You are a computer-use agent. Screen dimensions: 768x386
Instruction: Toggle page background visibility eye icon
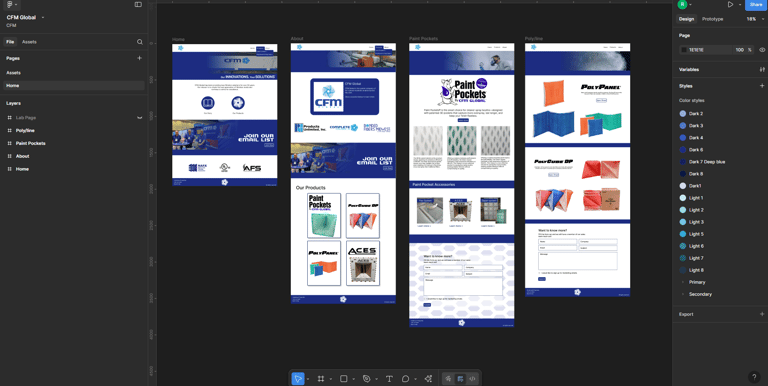[762, 50]
